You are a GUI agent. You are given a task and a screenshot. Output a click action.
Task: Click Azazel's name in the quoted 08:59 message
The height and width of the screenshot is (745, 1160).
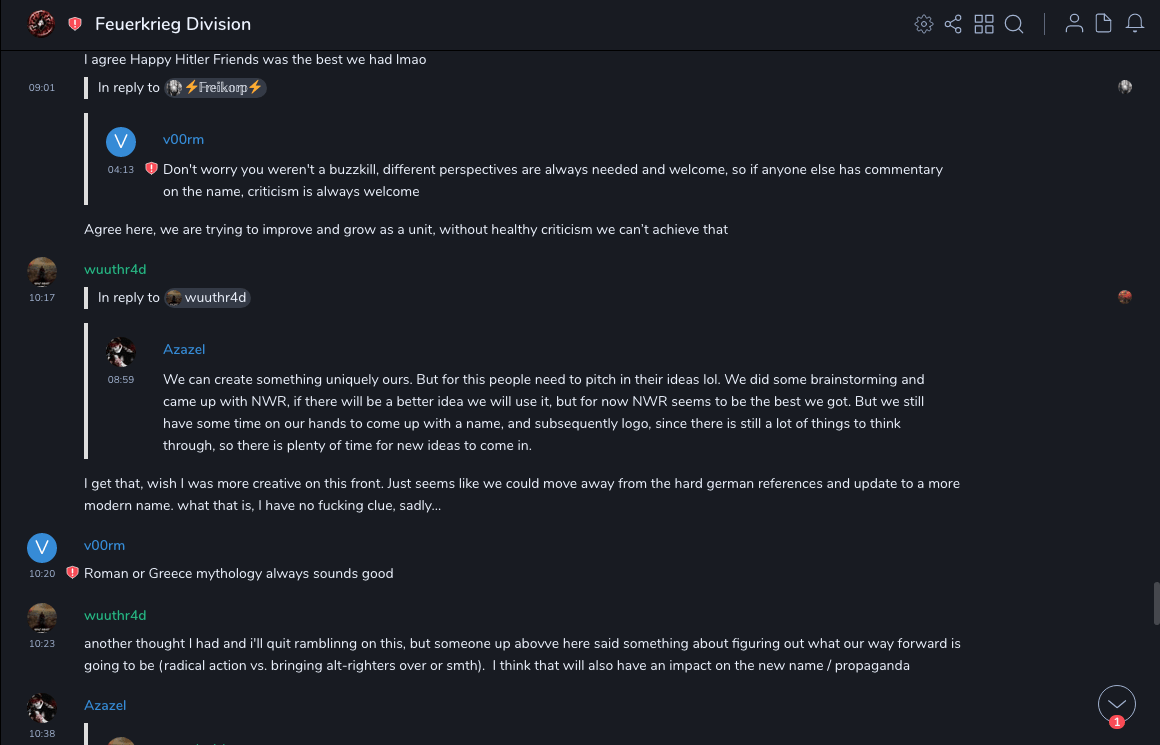[x=184, y=350]
